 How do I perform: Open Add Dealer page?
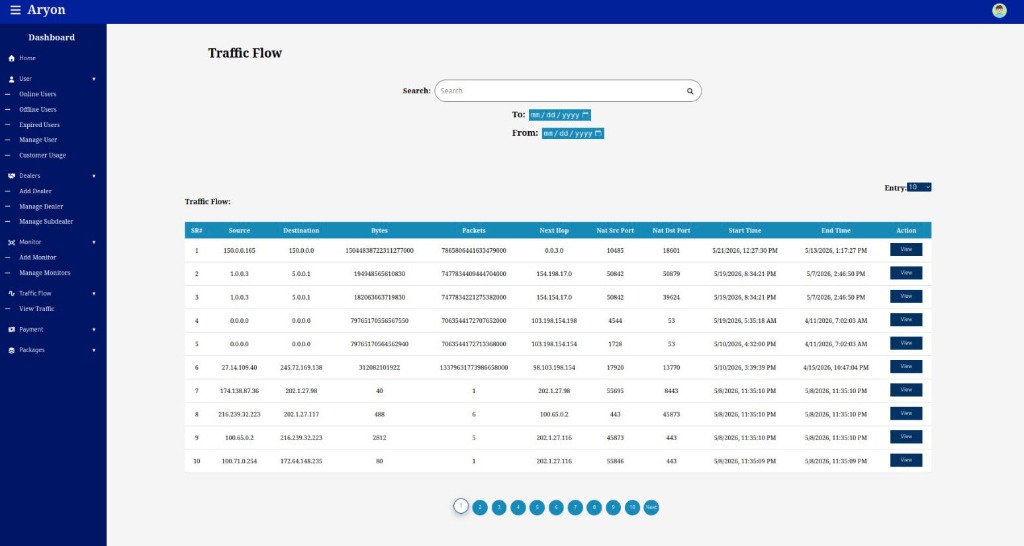[x=35, y=191]
